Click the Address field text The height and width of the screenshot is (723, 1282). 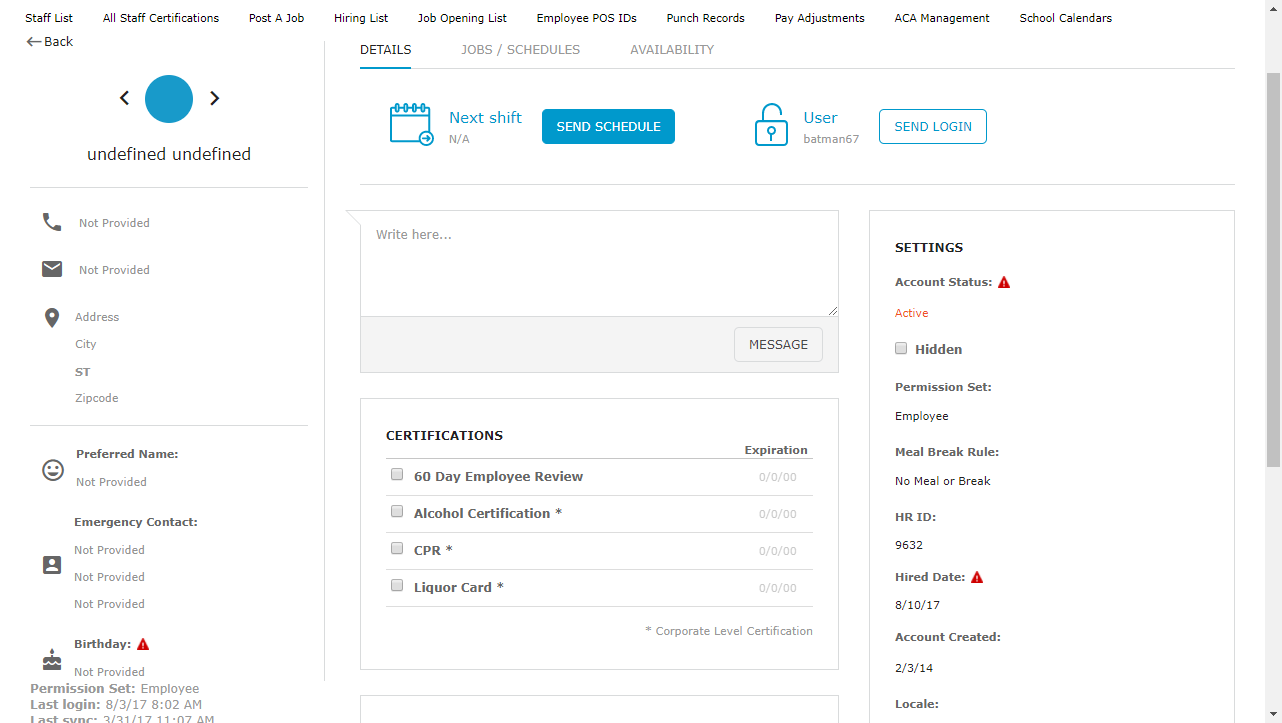[97, 317]
